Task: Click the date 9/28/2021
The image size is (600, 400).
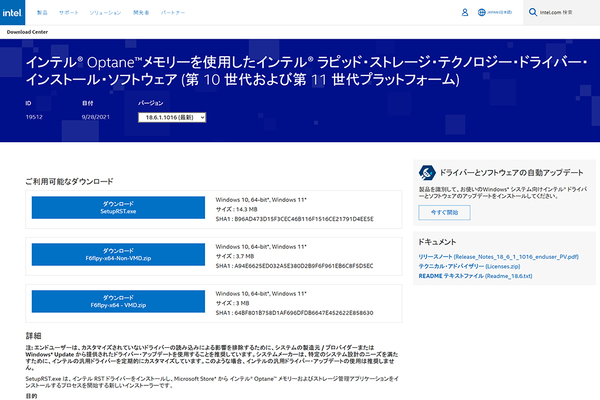Action: [x=96, y=117]
